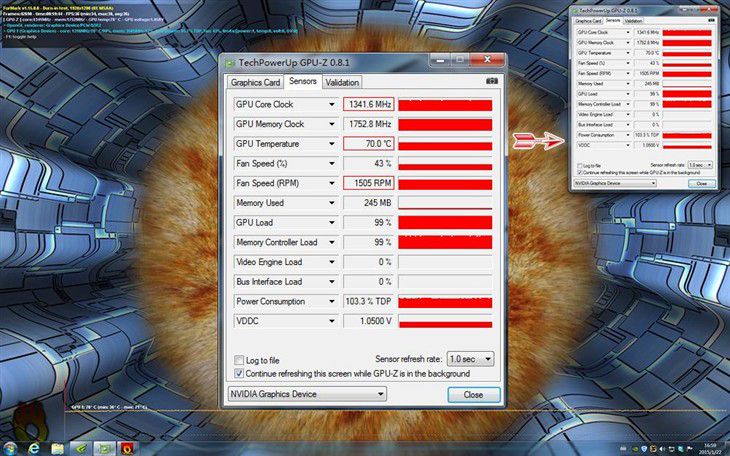
Task: Click the GPU Core Clock red graph
Action: [x=445, y=104]
